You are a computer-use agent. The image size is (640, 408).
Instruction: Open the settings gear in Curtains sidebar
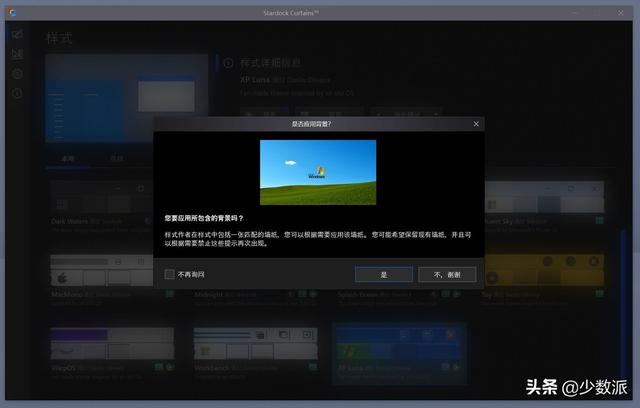[x=17, y=74]
